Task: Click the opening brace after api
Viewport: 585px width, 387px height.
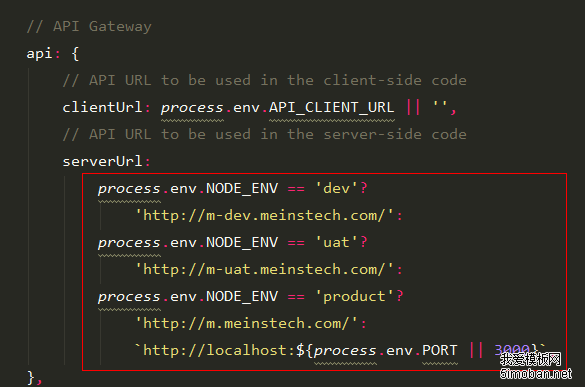Action: pyautogui.click(x=75, y=54)
